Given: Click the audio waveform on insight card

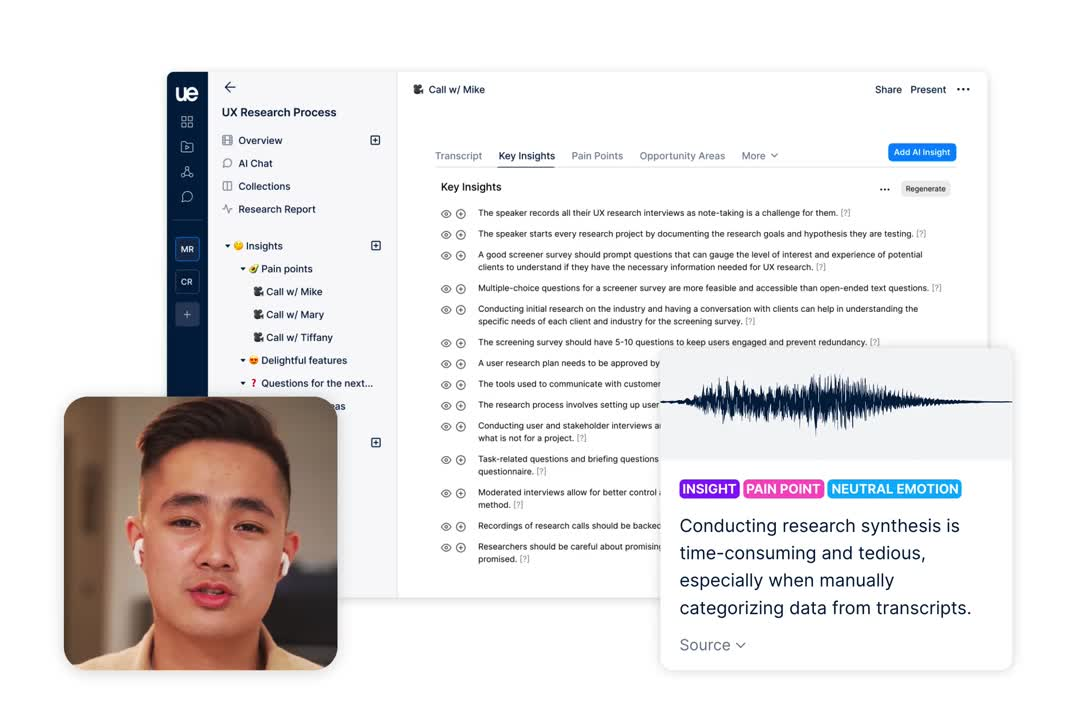Looking at the screenshot, I should click(836, 402).
